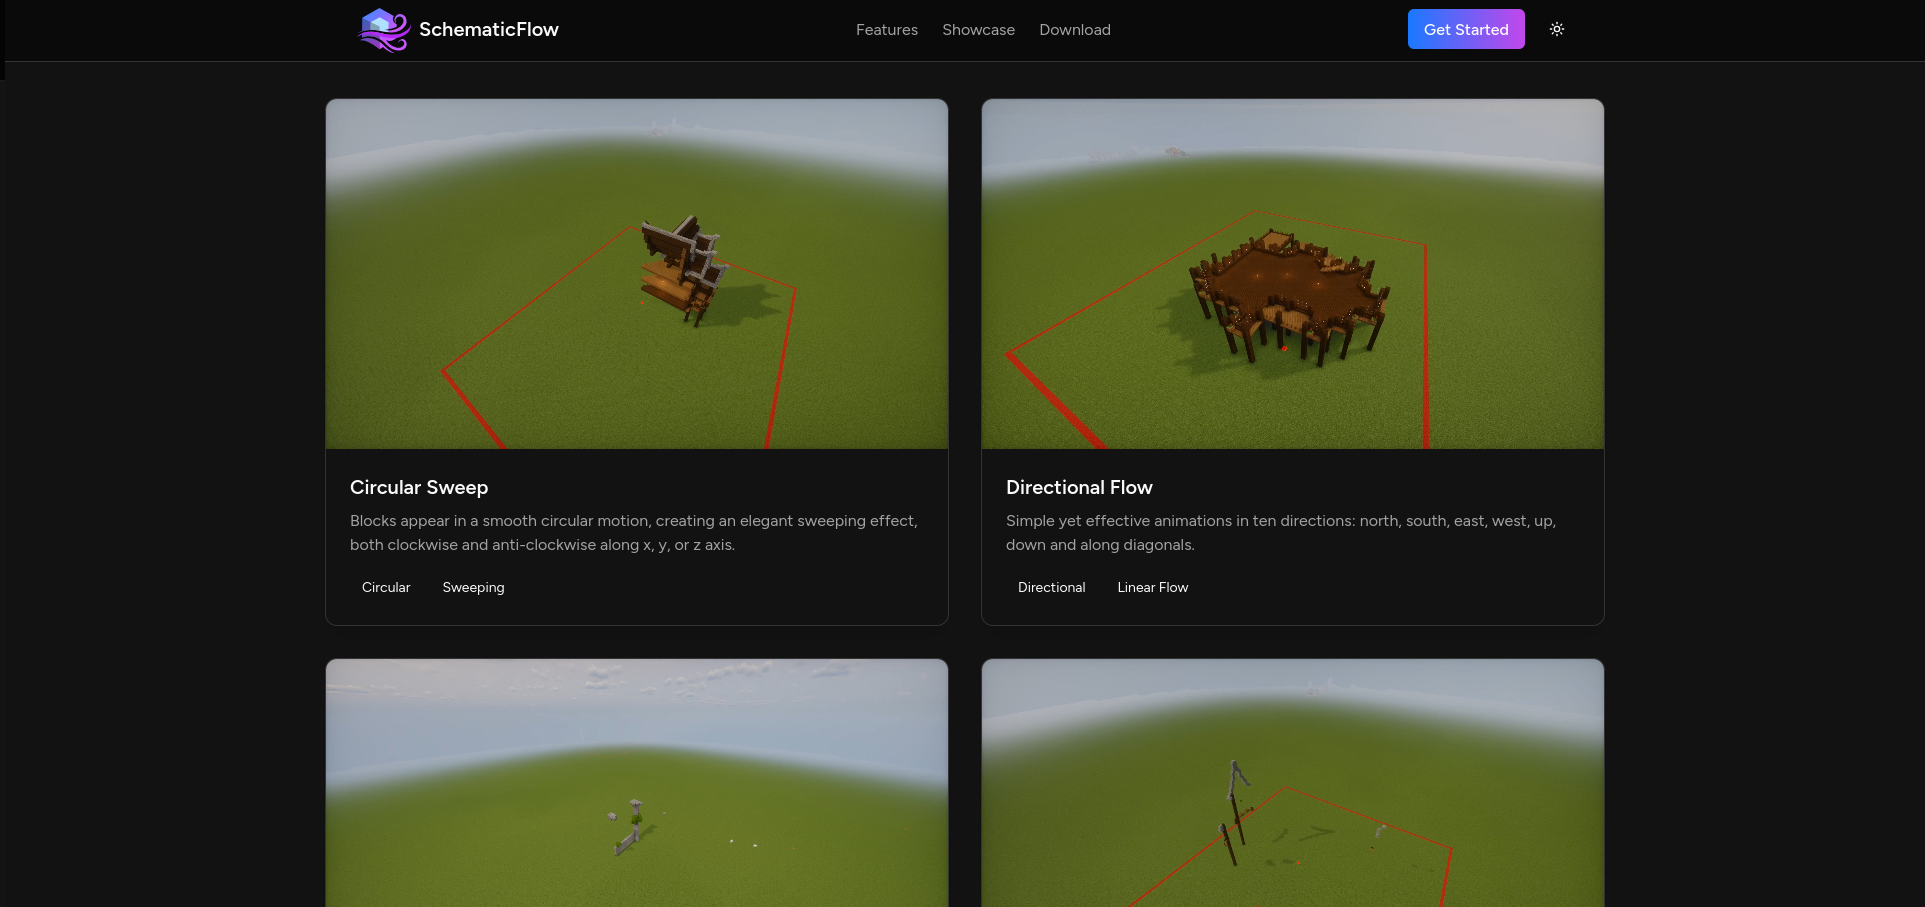Open the Features nav link

pos(886,30)
